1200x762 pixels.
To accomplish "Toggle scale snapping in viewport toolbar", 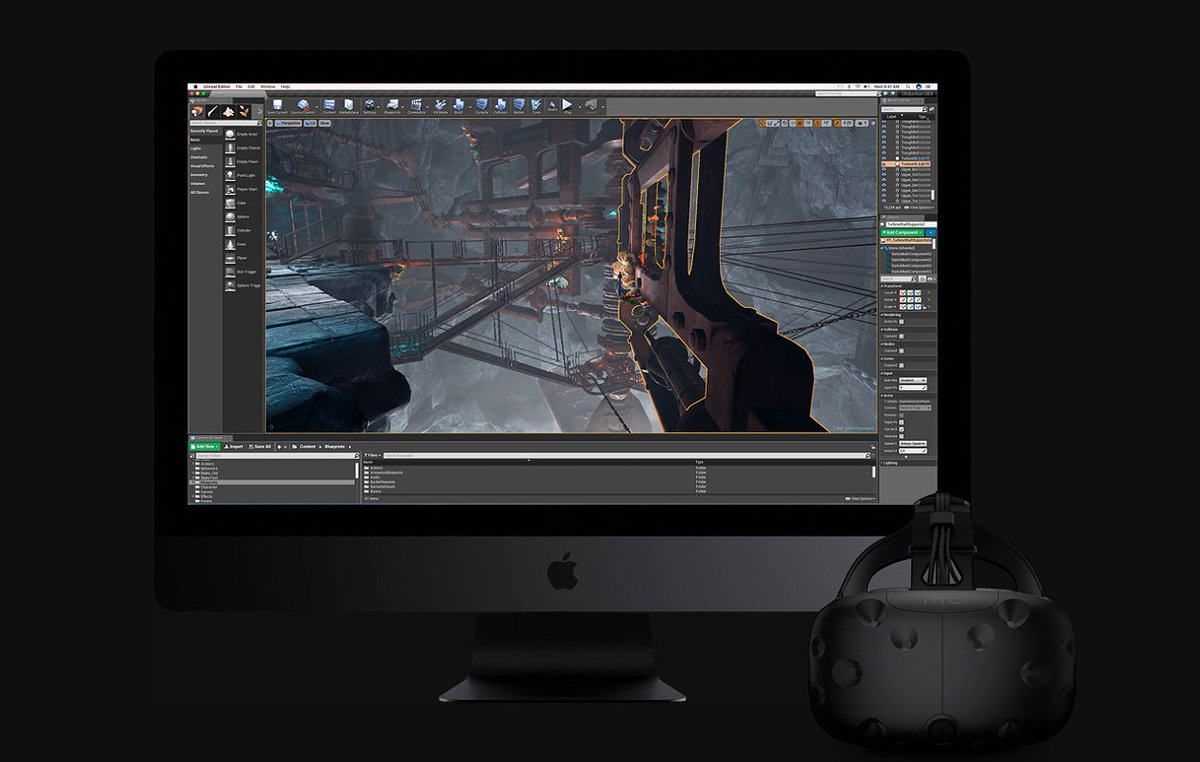I will (x=837, y=123).
